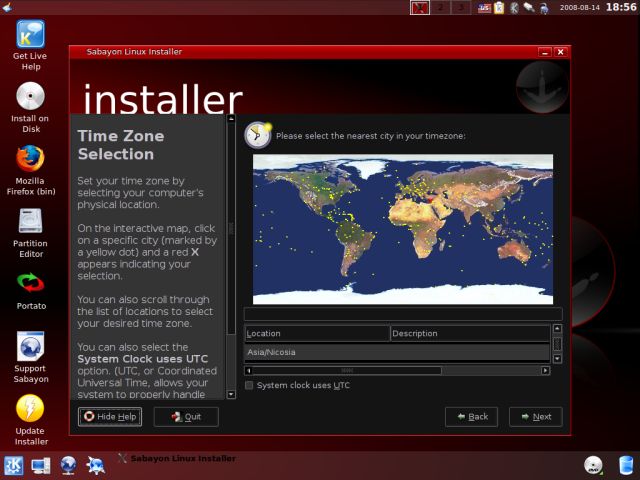
Task: Click the Next button
Action: coord(535,417)
